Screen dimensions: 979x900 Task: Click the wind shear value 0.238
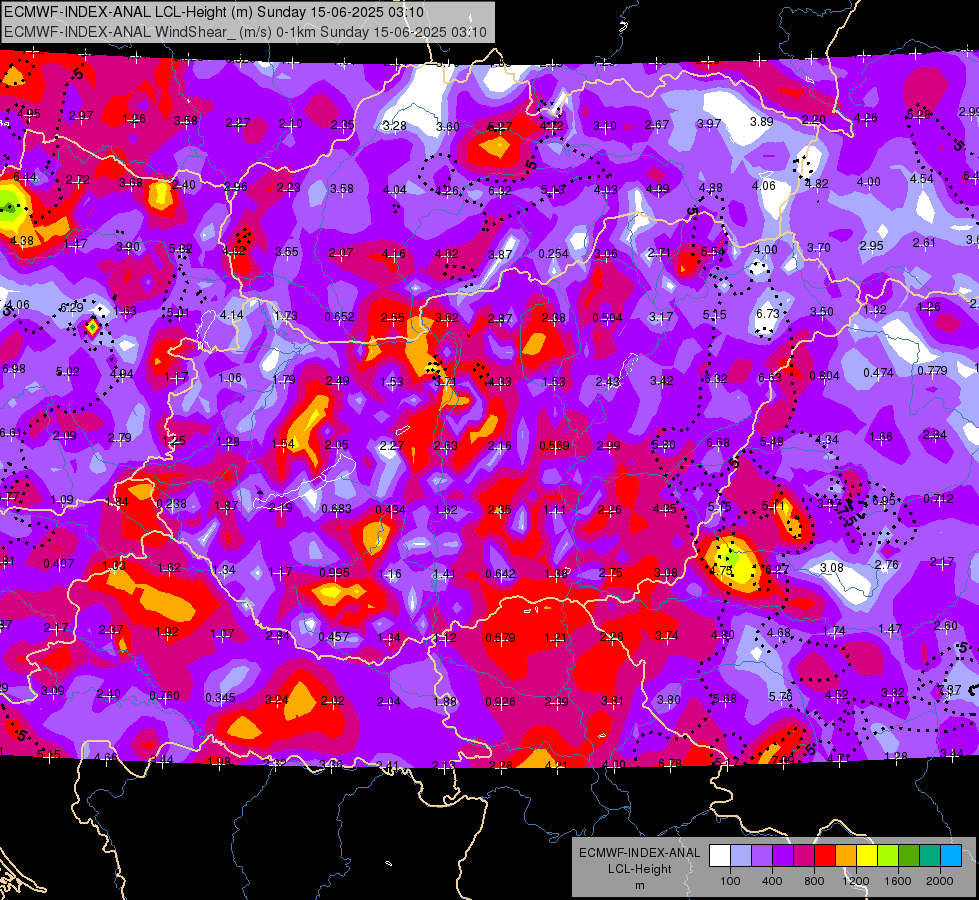[171, 503]
